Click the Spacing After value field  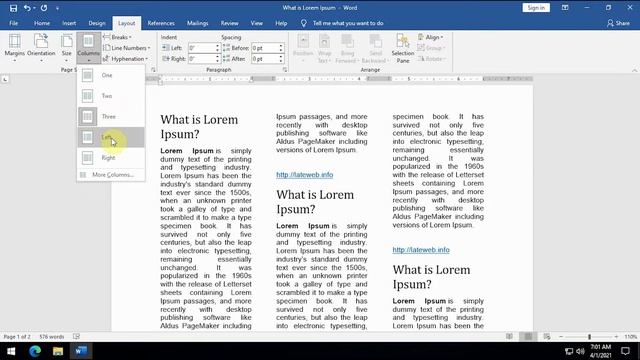pyautogui.click(x=265, y=59)
